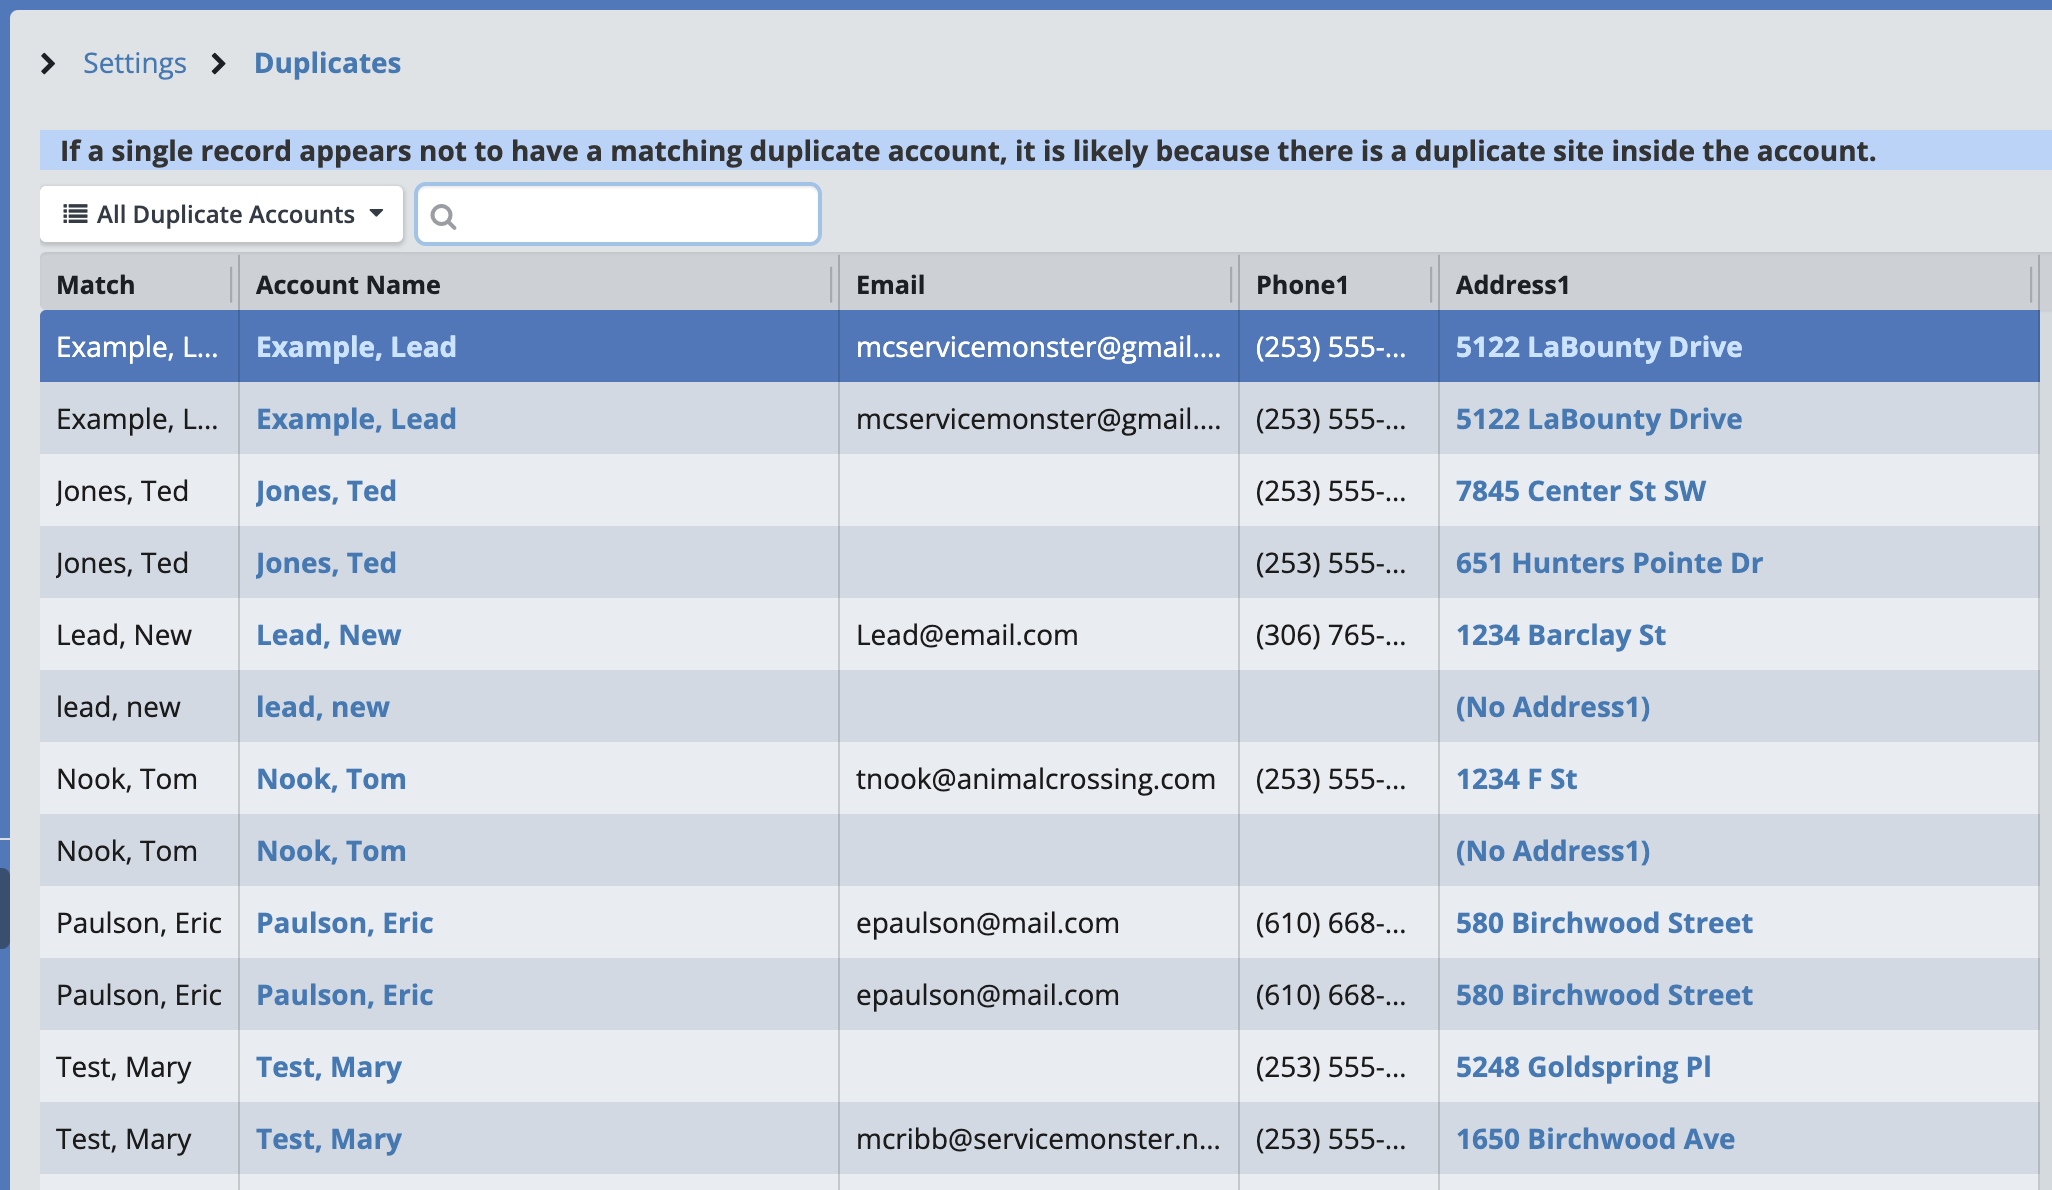The image size is (2052, 1190).
Task: Sort by the Address1 column header
Action: coord(1512,285)
